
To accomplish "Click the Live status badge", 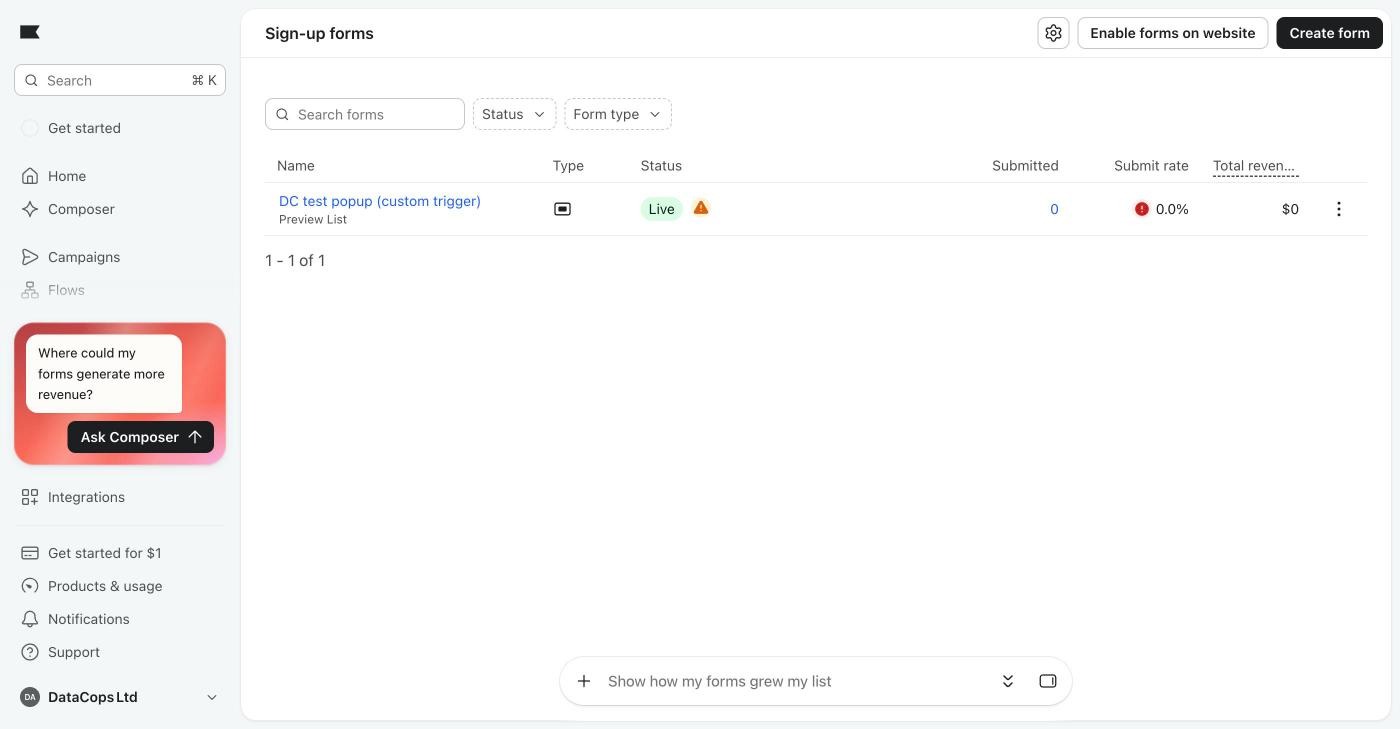I will (661, 209).
